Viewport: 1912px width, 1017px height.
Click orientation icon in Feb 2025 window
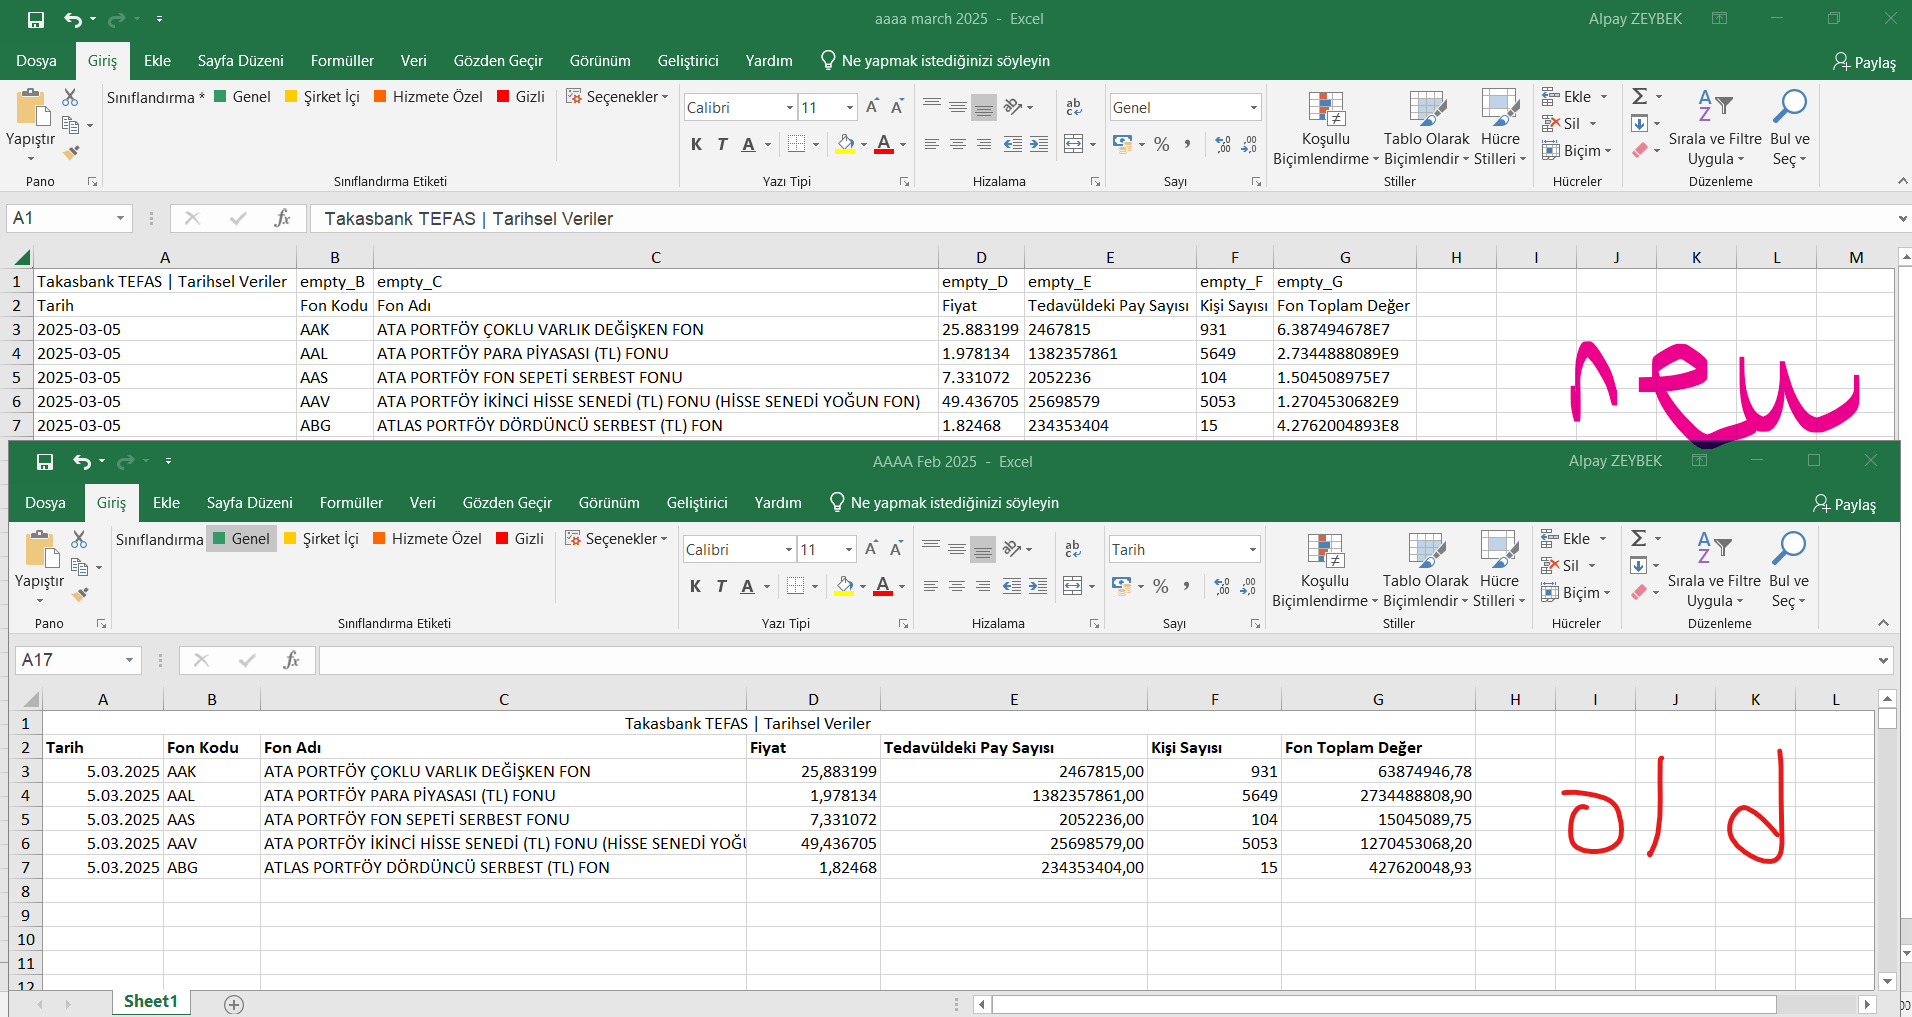click(x=1013, y=549)
